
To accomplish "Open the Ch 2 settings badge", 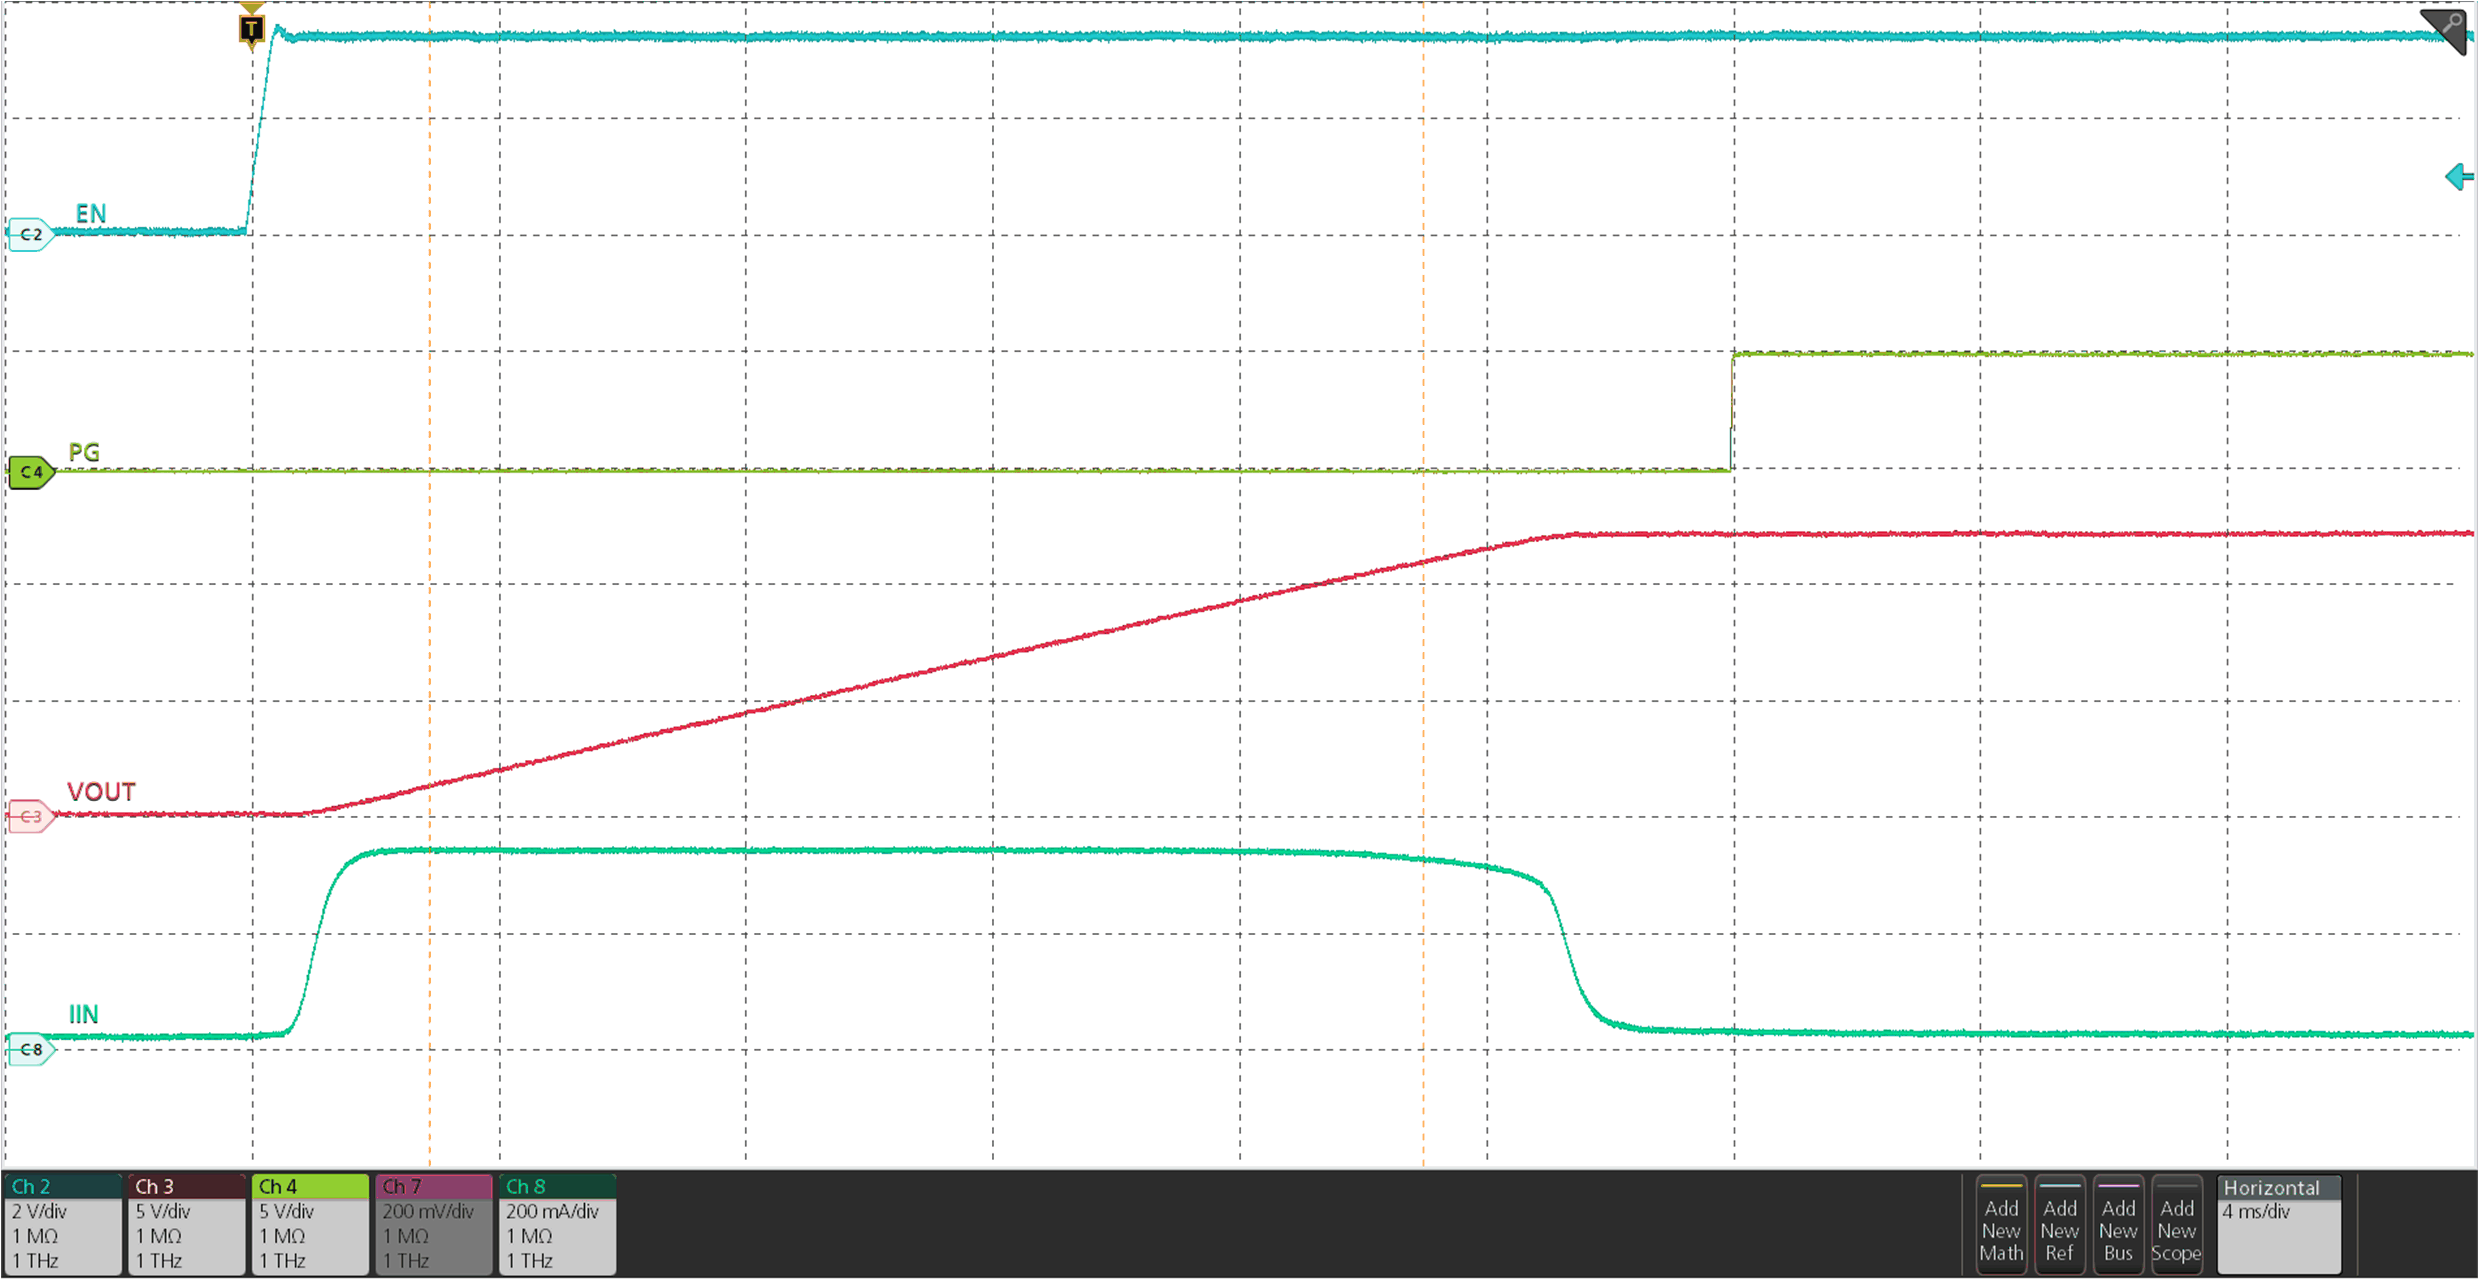I will pos(63,1225).
